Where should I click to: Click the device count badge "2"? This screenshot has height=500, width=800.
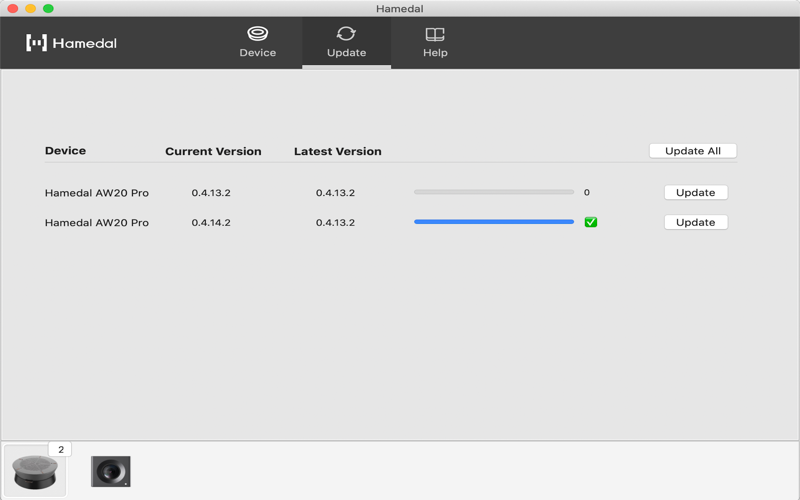(61, 449)
